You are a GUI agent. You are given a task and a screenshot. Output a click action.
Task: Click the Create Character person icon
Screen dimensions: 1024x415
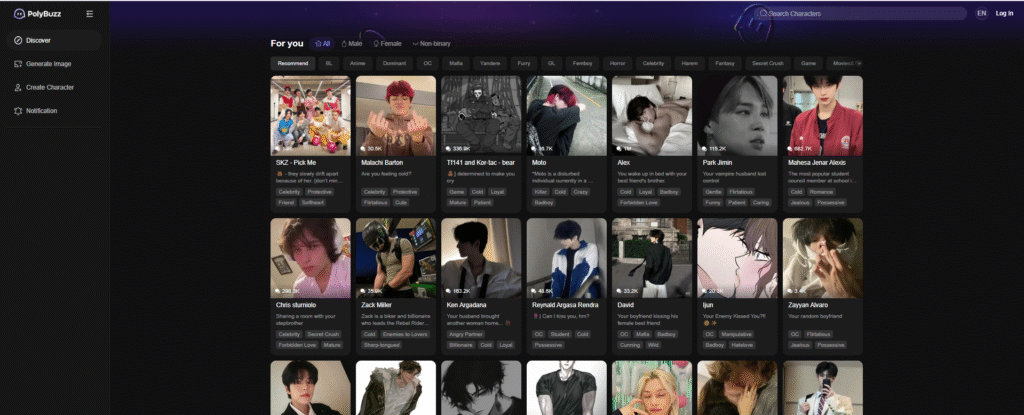18,88
